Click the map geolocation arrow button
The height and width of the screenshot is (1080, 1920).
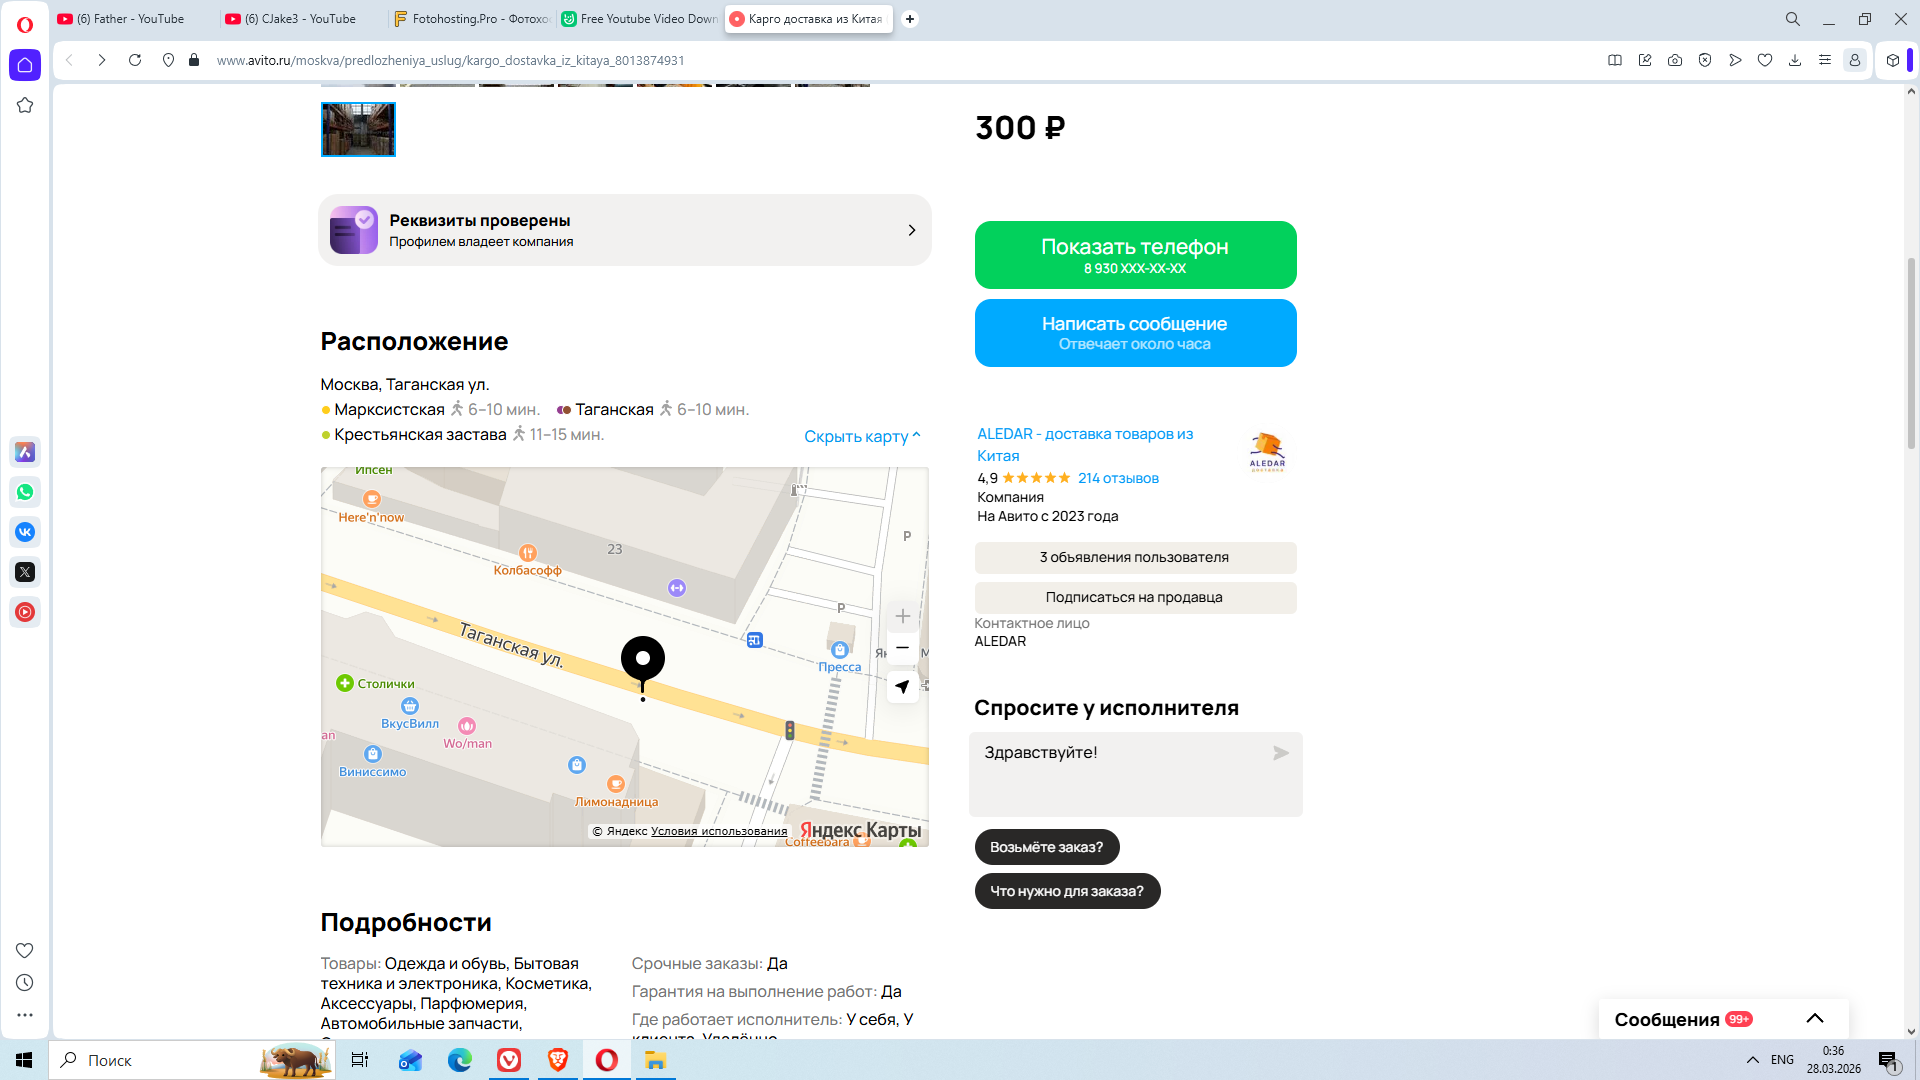tap(902, 686)
